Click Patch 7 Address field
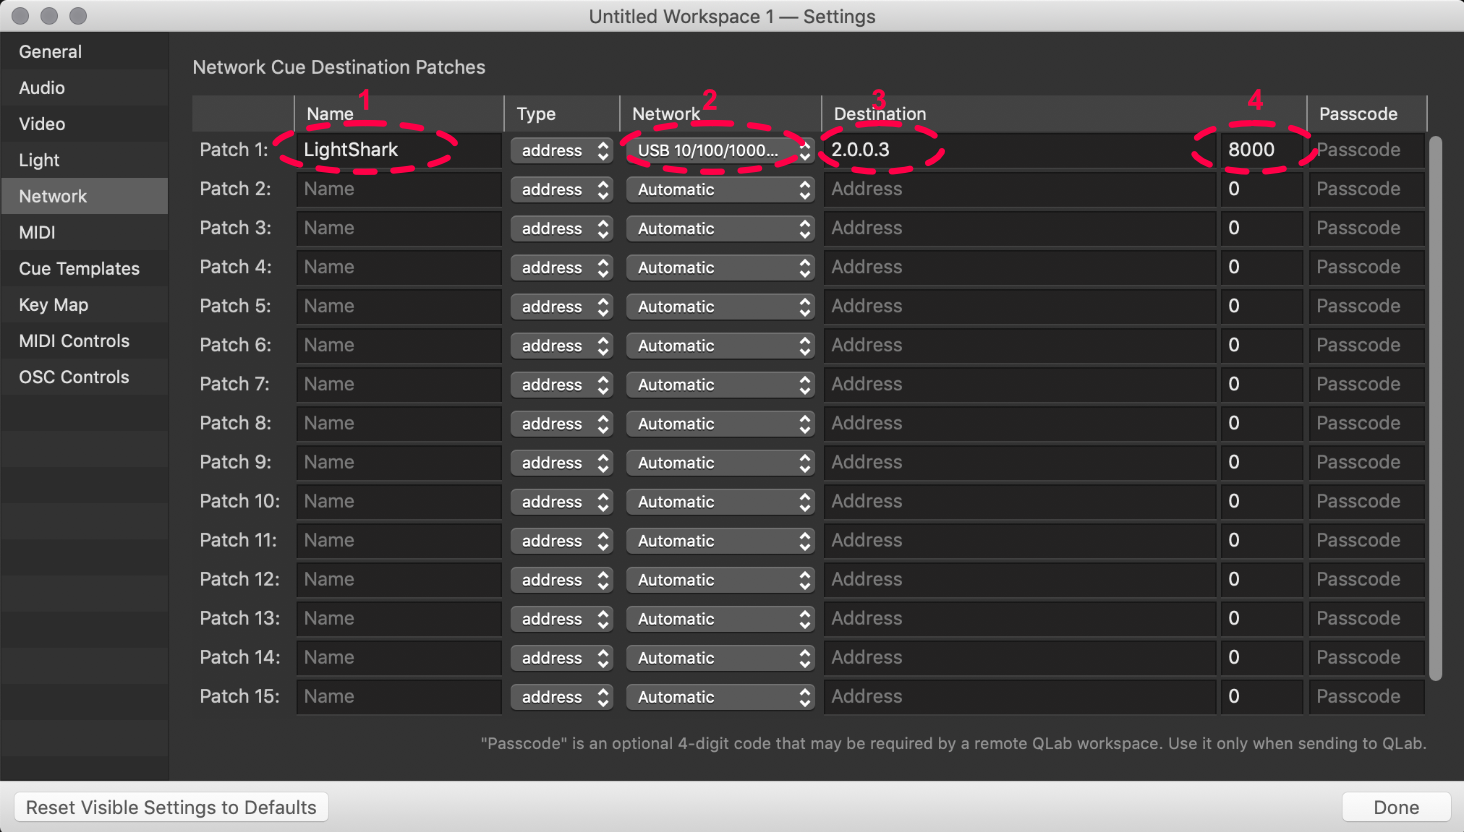 (x=1020, y=384)
